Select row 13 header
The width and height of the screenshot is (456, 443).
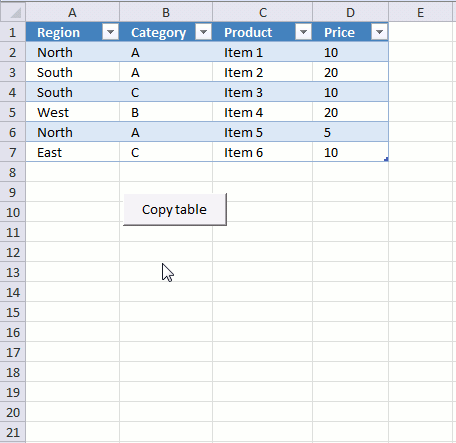(x=13, y=272)
